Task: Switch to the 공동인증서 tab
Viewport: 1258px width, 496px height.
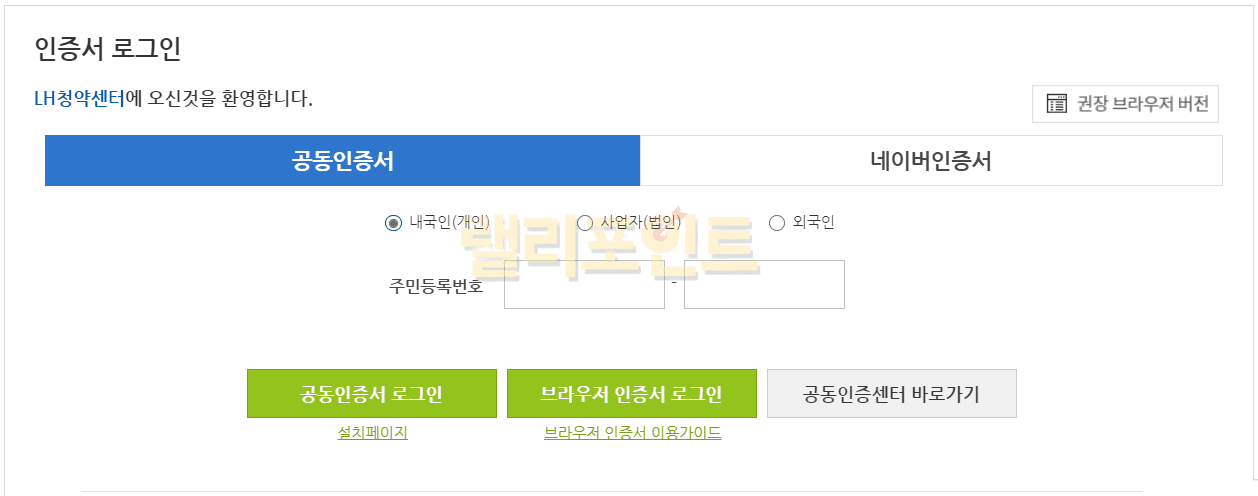Action: click(342, 161)
